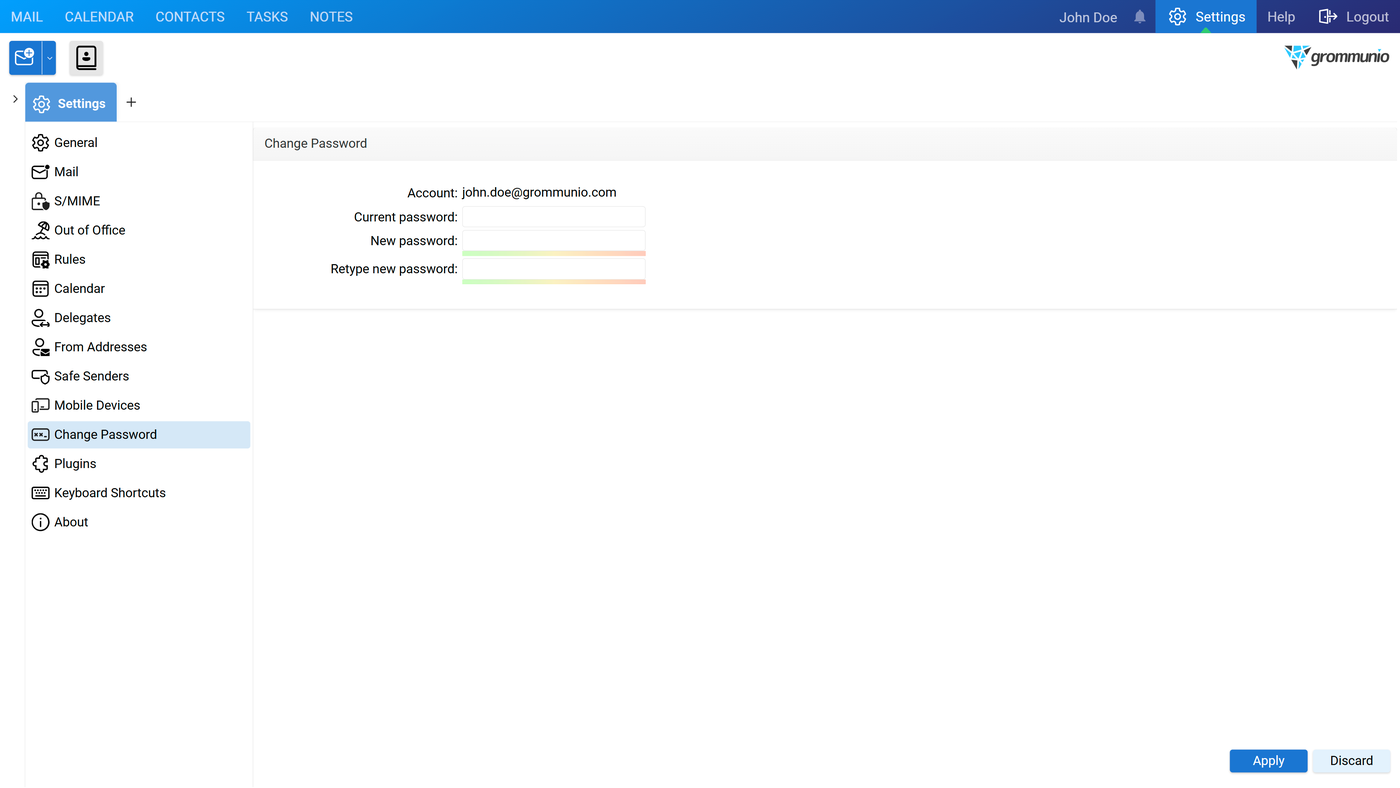This screenshot has width=1400, height=788.
Task: Click the Settings gear icon in top bar
Action: pyautogui.click(x=1177, y=17)
